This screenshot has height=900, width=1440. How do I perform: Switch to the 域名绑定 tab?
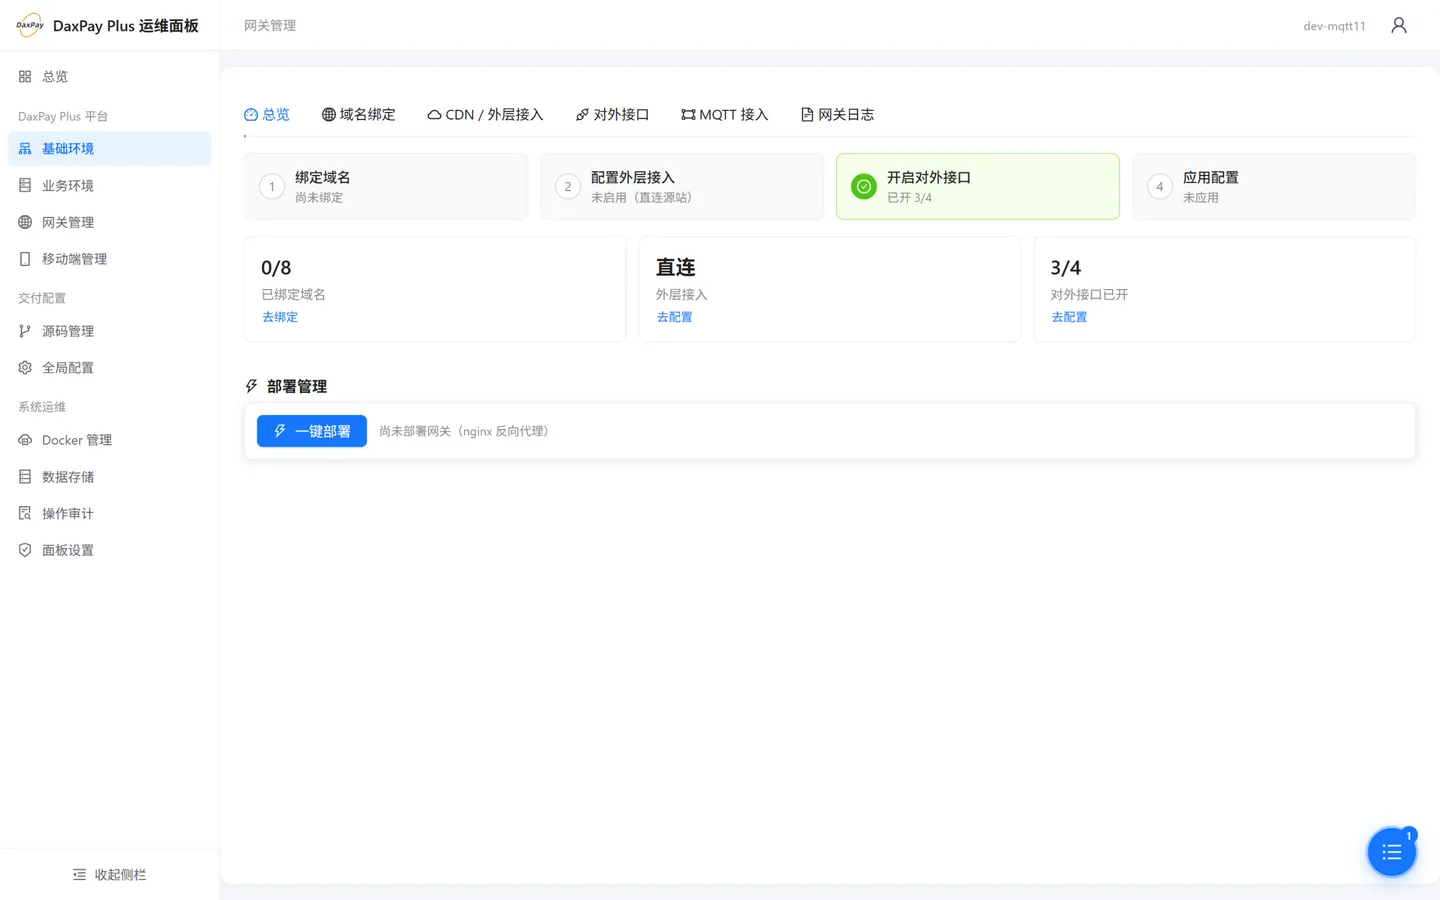358,115
